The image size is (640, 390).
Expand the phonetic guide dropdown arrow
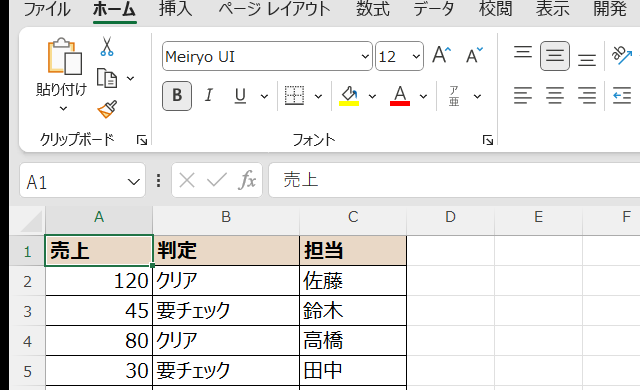click(x=477, y=97)
